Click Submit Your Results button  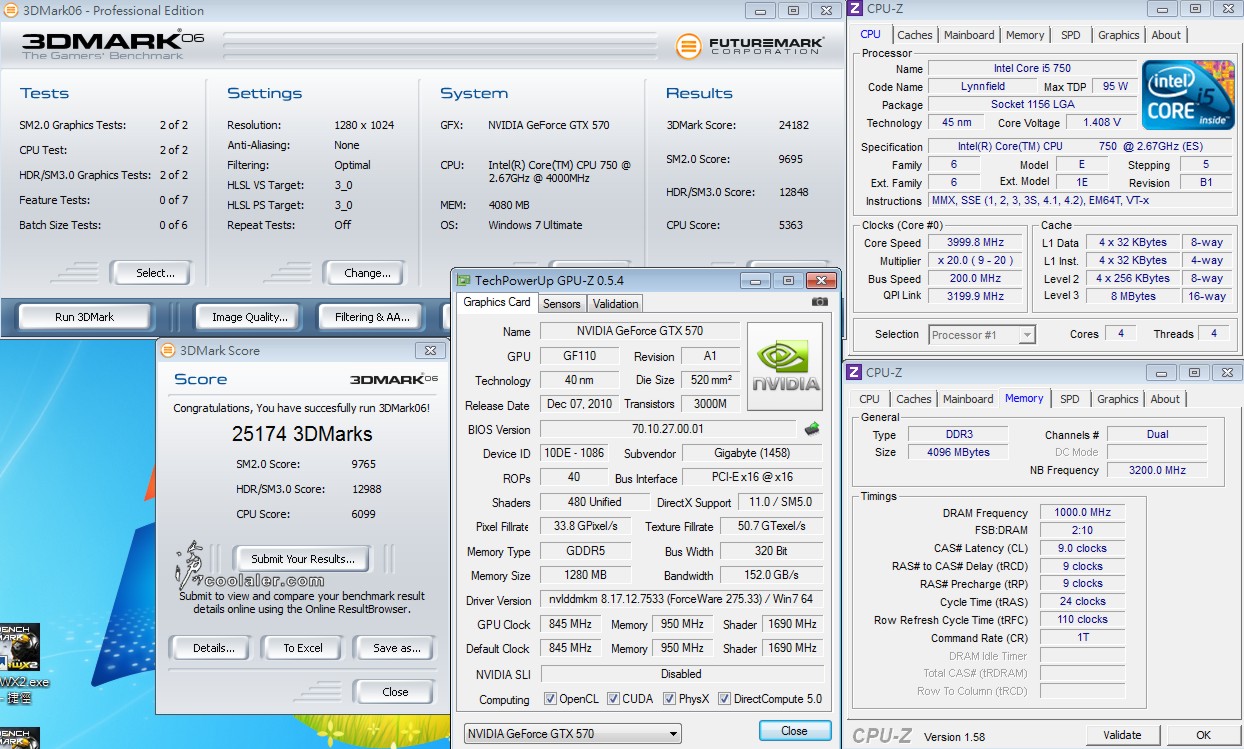pyautogui.click(x=303, y=559)
